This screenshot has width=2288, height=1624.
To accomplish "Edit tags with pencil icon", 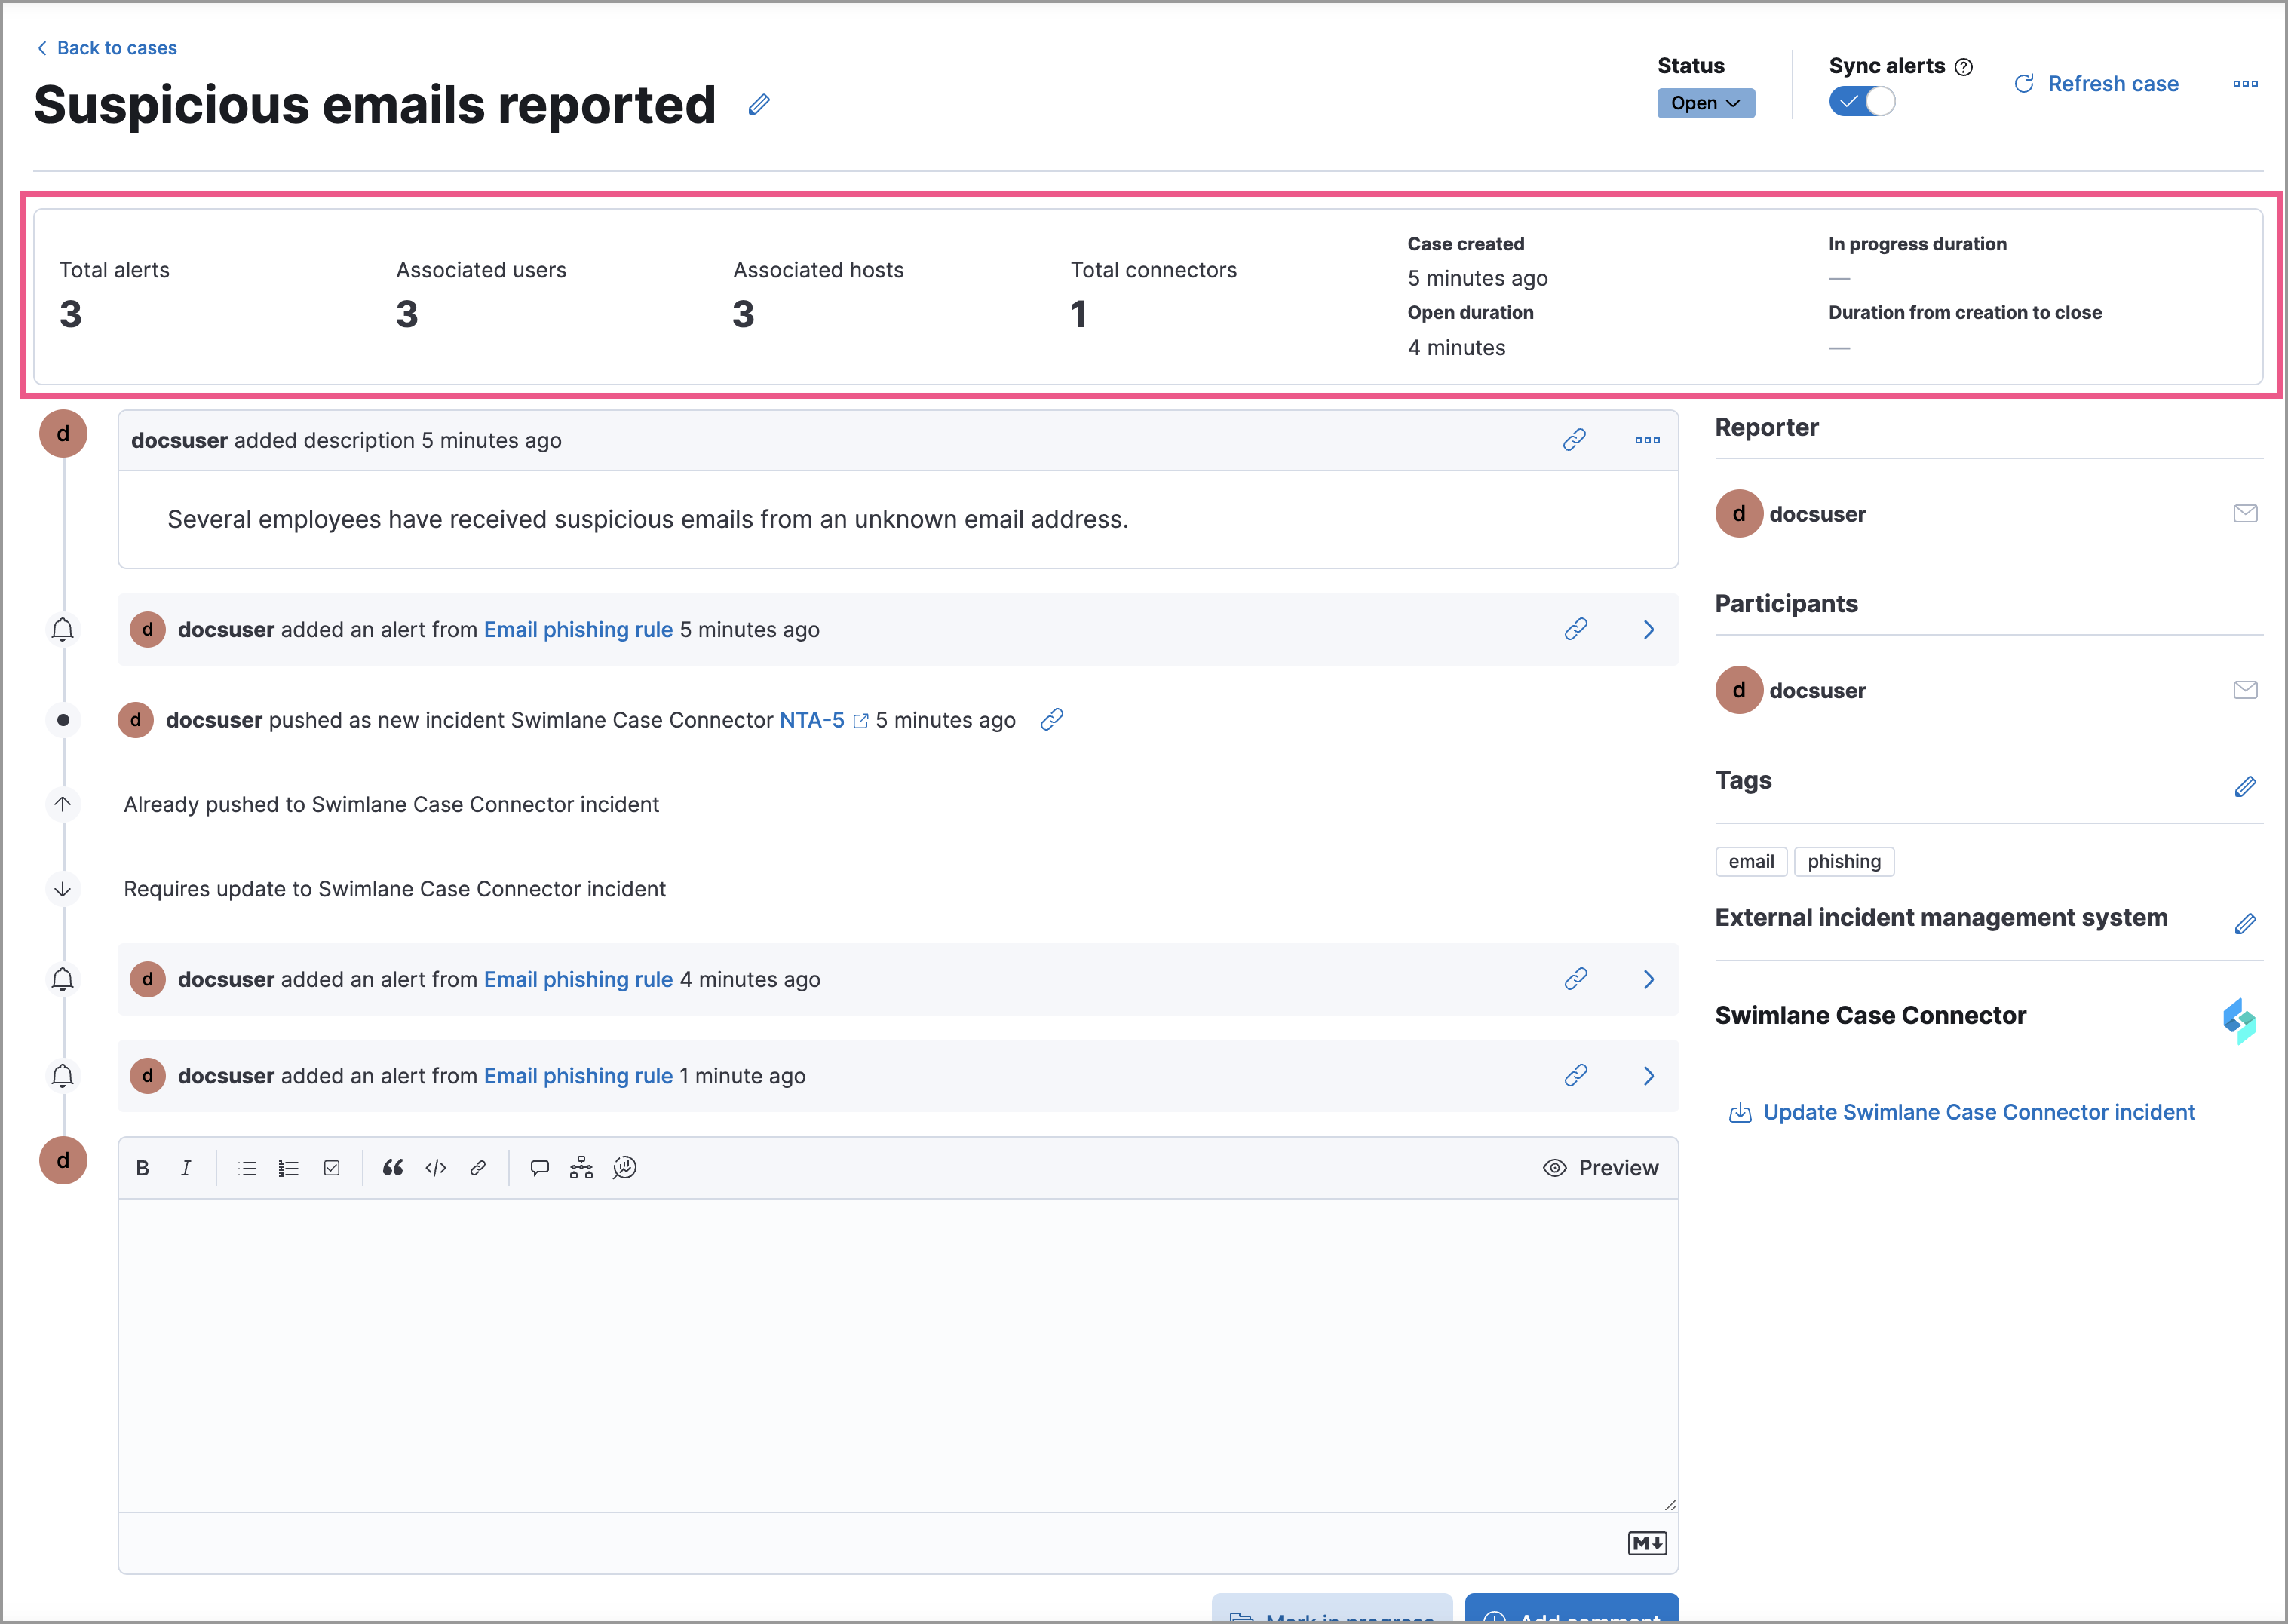I will coord(2245,787).
